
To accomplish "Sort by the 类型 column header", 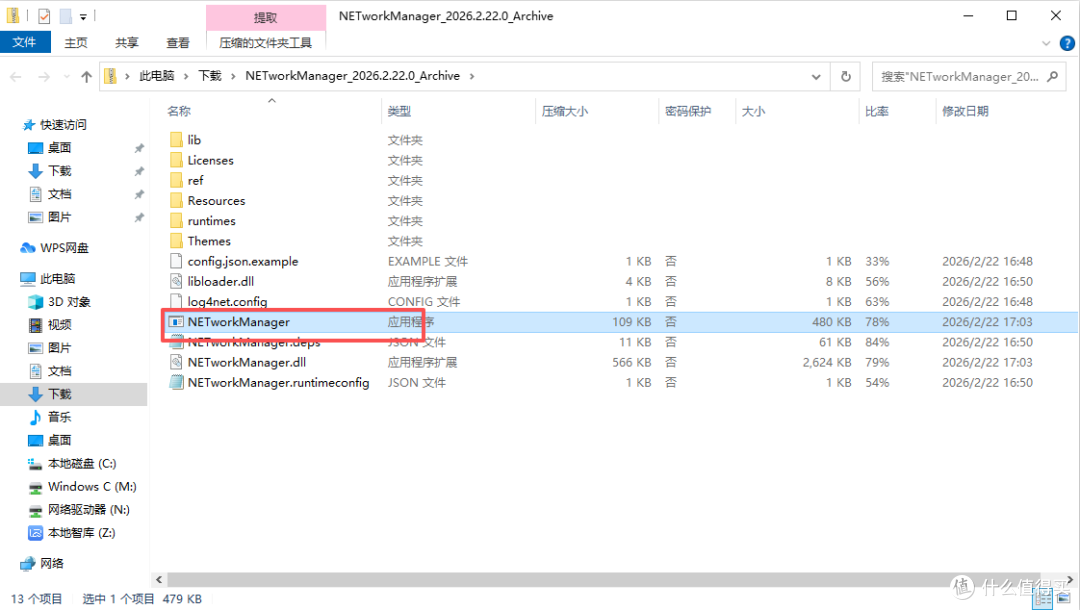I will pos(399,111).
